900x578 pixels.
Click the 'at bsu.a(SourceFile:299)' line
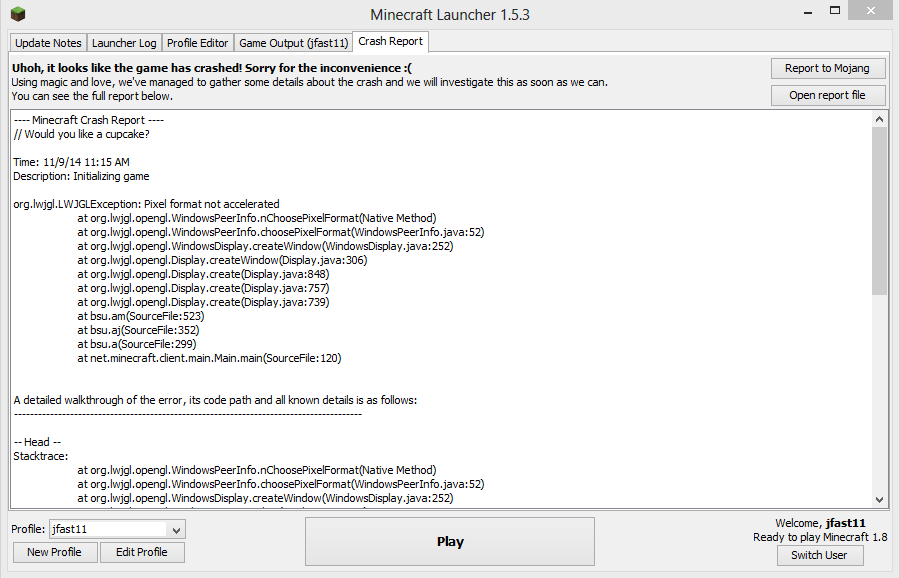click(x=137, y=344)
